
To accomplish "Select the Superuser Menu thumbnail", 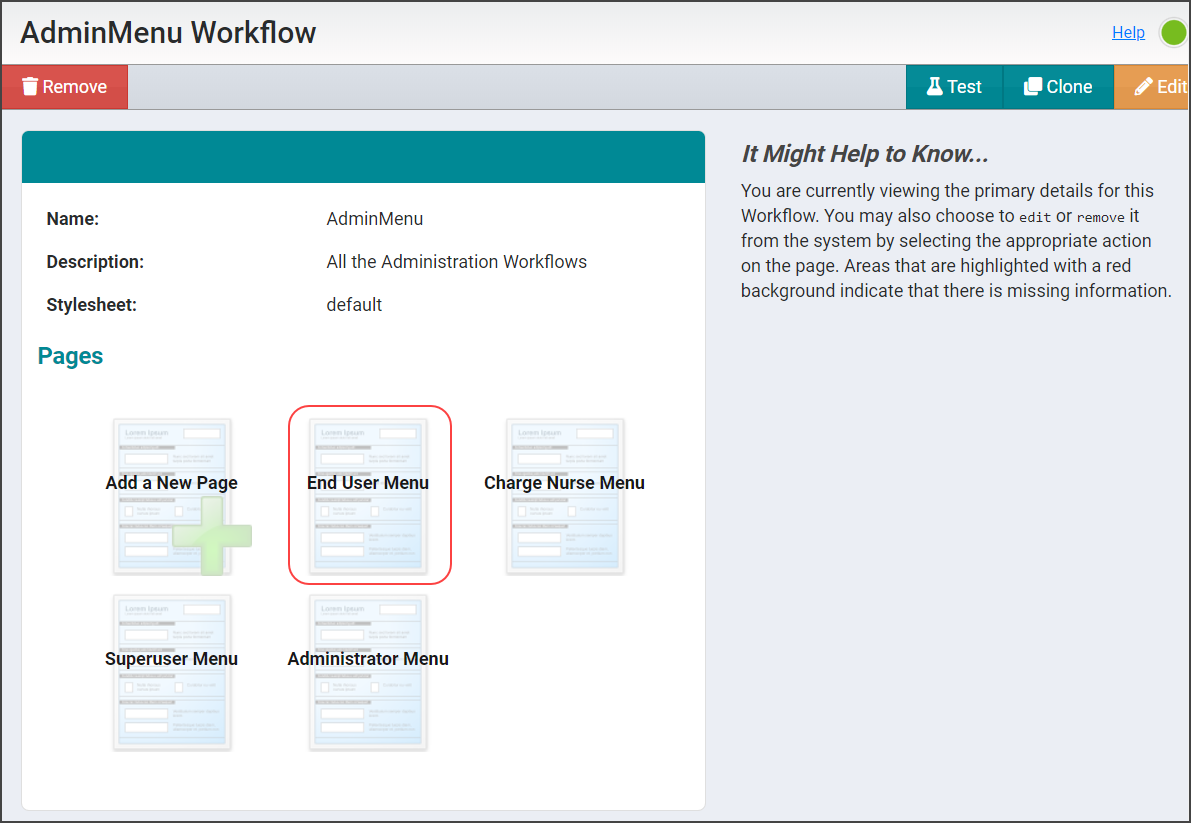I will click(x=171, y=672).
